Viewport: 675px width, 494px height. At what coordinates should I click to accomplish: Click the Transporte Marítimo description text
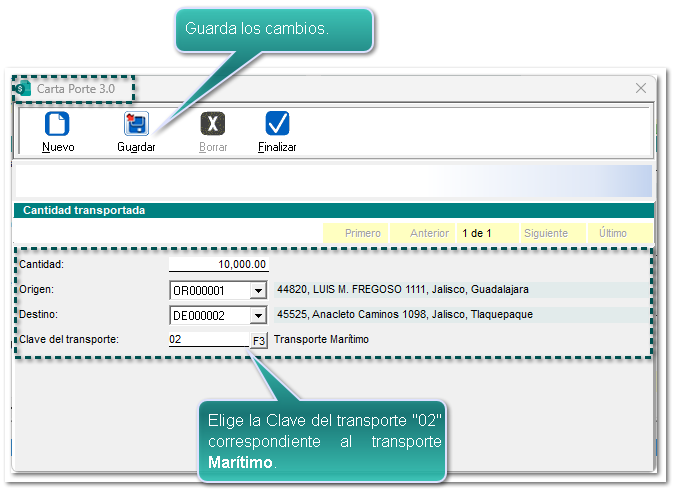click(x=322, y=340)
